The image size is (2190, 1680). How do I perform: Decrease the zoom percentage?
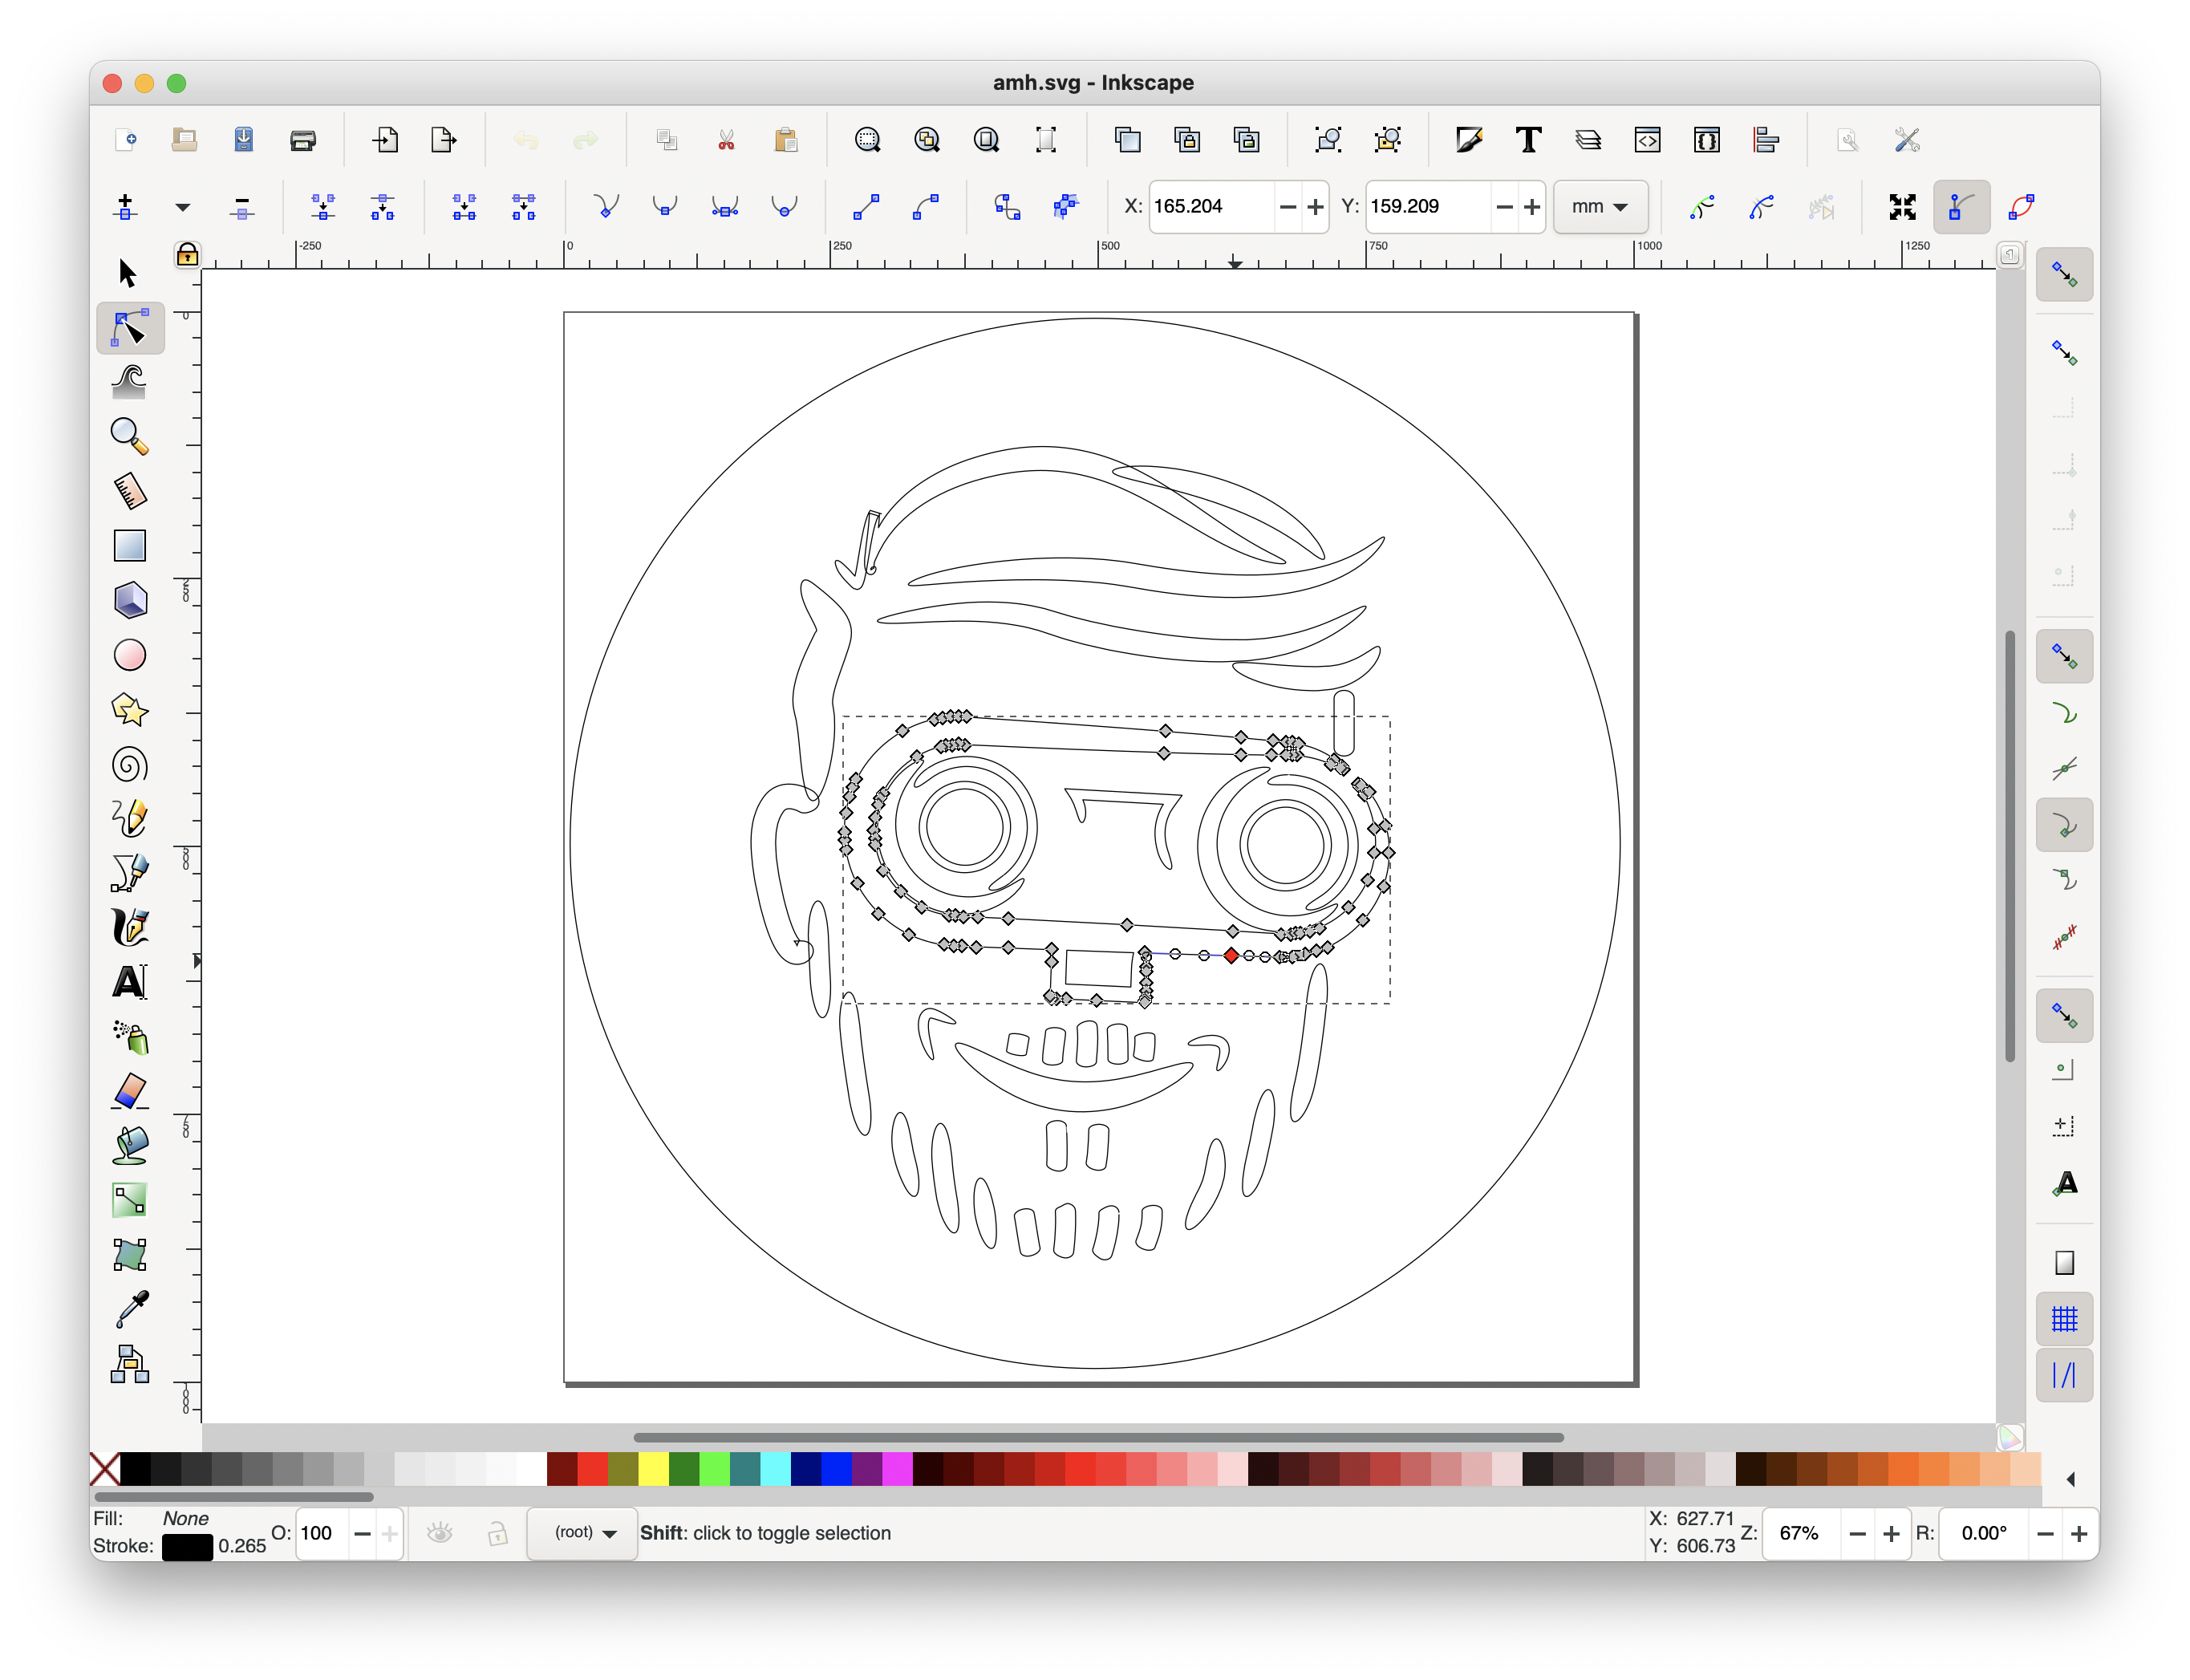click(x=1857, y=1534)
